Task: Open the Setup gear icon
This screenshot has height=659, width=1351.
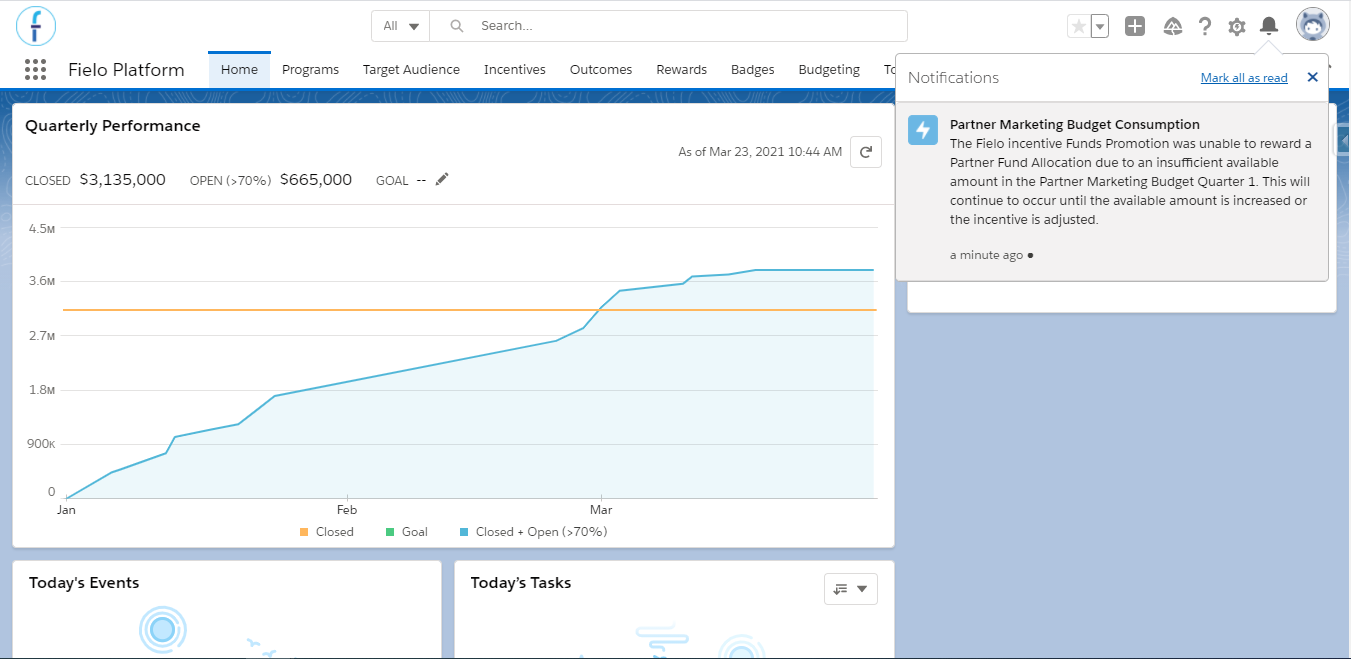Action: click(1237, 27)
